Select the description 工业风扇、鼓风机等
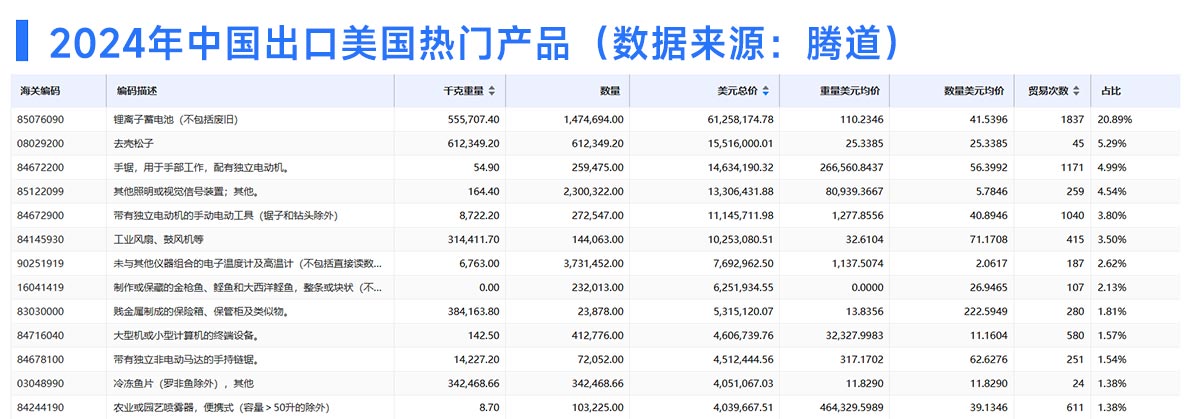The height and width of the screenshot is (419, 1190). click(159, 240)
